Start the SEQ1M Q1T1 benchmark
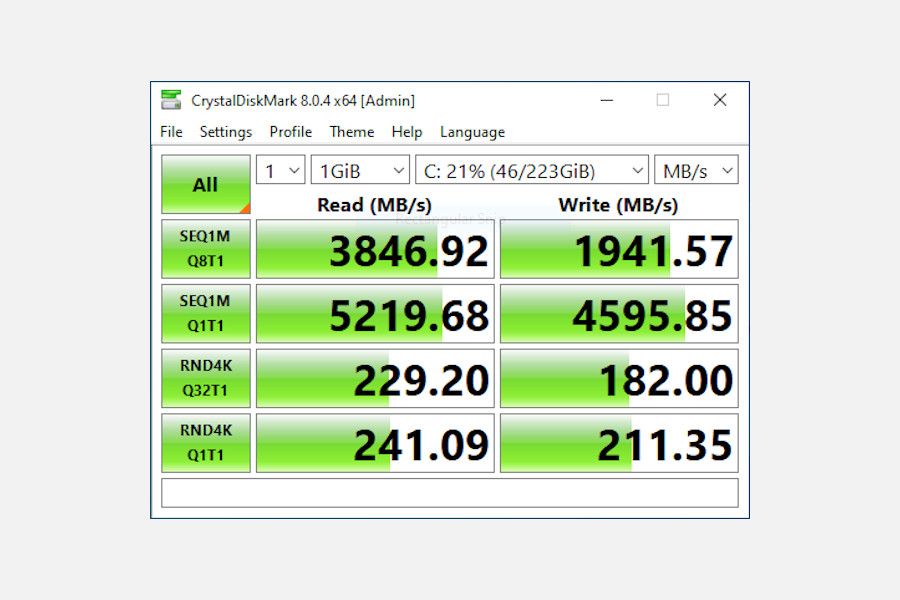This screenshot has height=600, width=900. point(205,313)
